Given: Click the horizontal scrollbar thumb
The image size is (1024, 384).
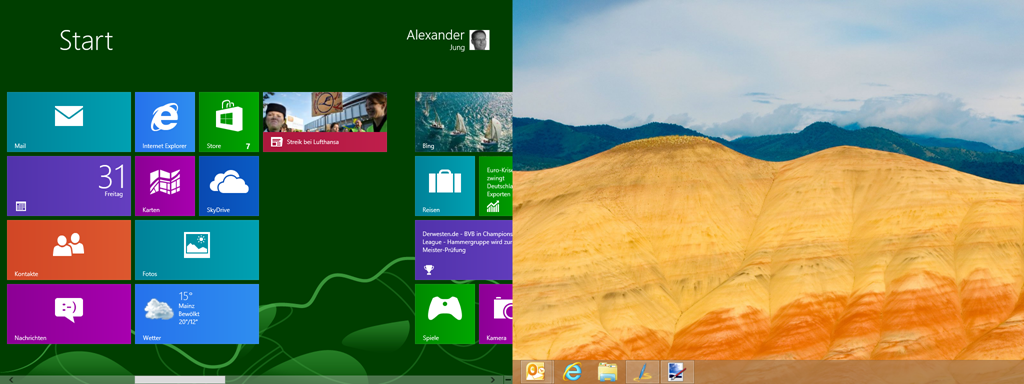Looking at the screenshot, I should [x=180, y=379].
